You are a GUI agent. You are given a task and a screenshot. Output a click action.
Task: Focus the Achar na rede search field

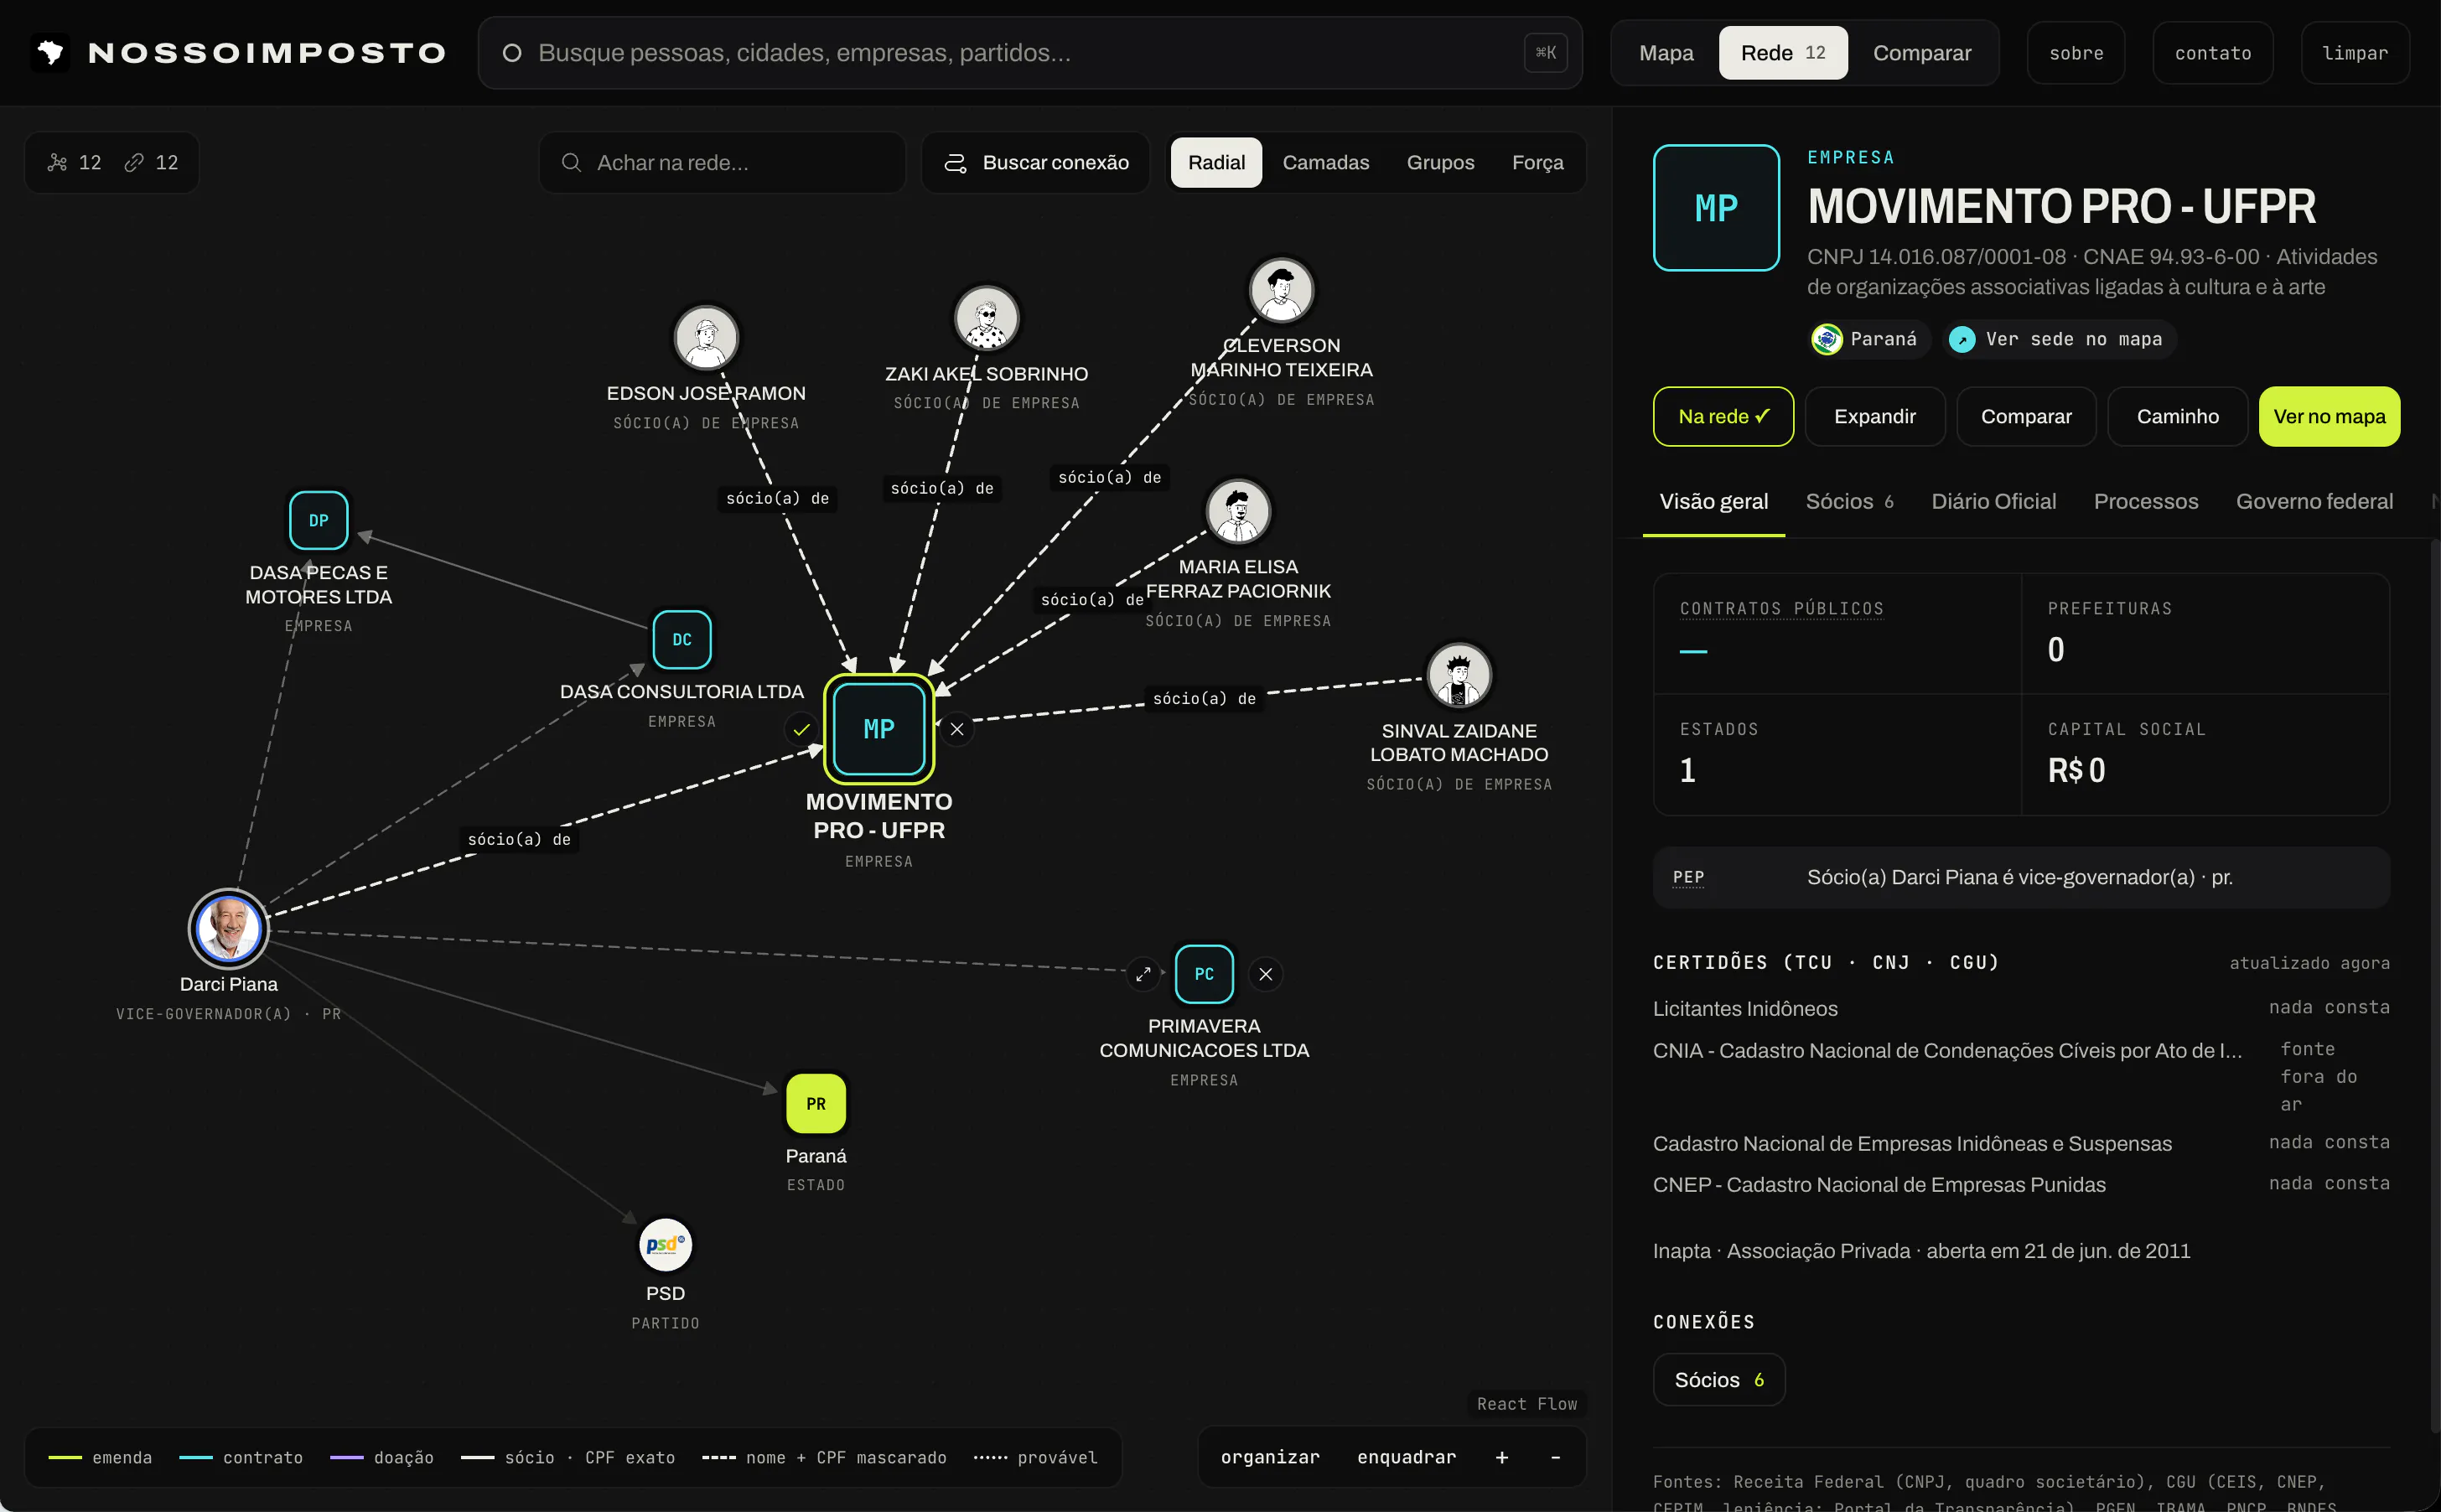(x=722, y=162)
